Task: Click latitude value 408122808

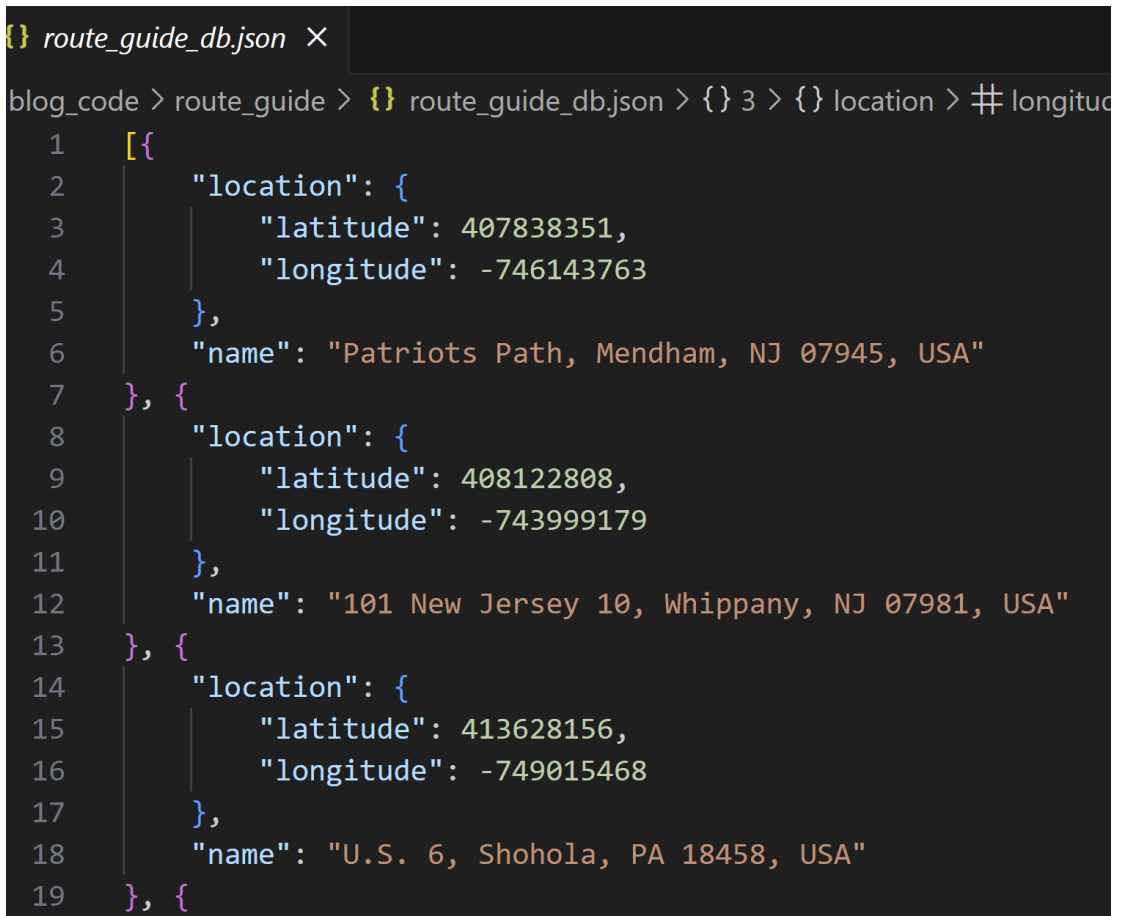Action: point(536,479)
